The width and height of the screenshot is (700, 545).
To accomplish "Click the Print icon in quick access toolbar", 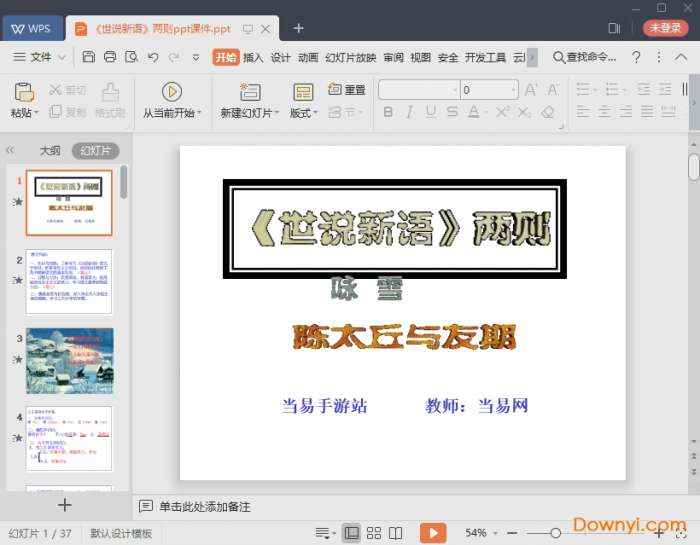I will pyautogui.click(x=110, y=57).
